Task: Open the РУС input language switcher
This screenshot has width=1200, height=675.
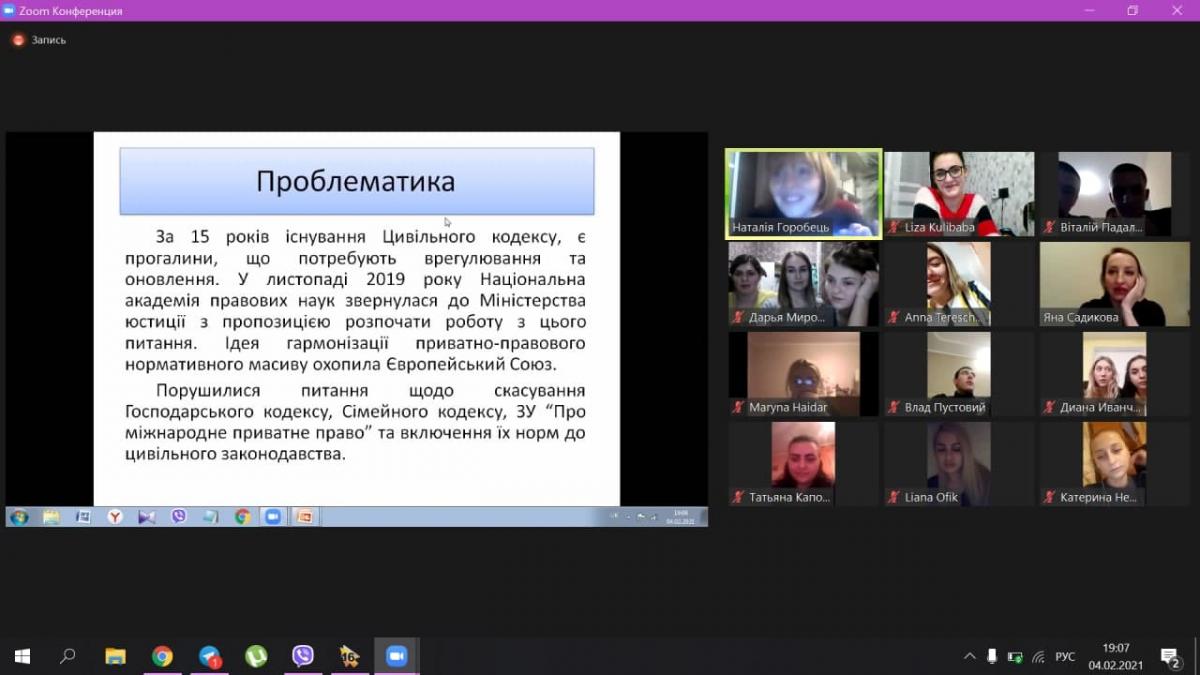Action: 1065,657
